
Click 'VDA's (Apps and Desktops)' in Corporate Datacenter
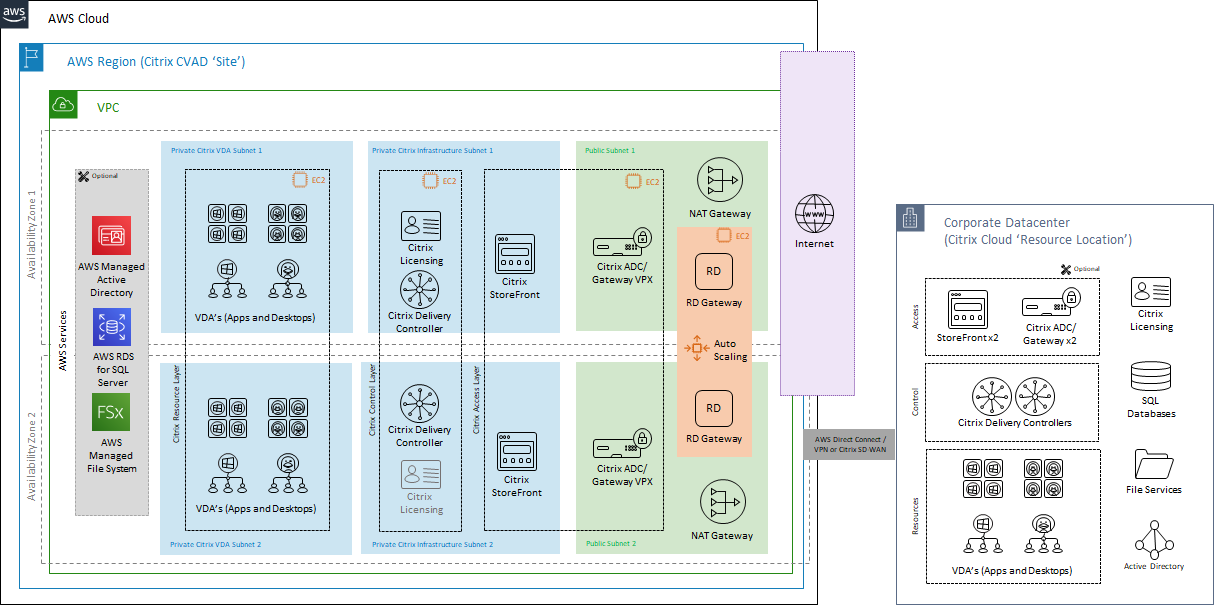click(x=1014, y=570)
